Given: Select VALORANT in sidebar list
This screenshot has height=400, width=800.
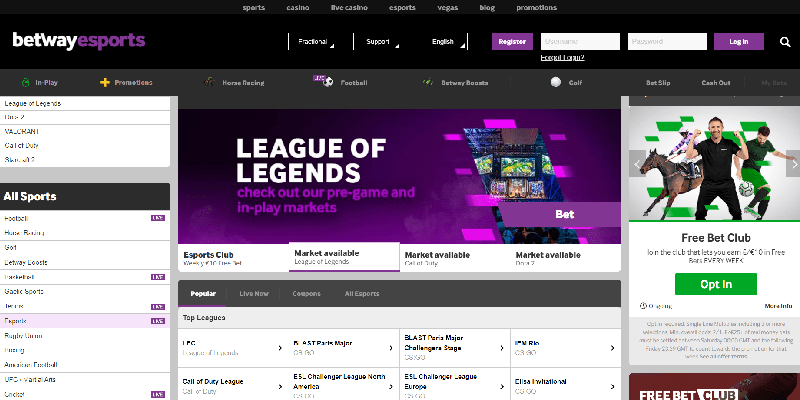Looking at the screenshot, I should click(x=85, y=132).
